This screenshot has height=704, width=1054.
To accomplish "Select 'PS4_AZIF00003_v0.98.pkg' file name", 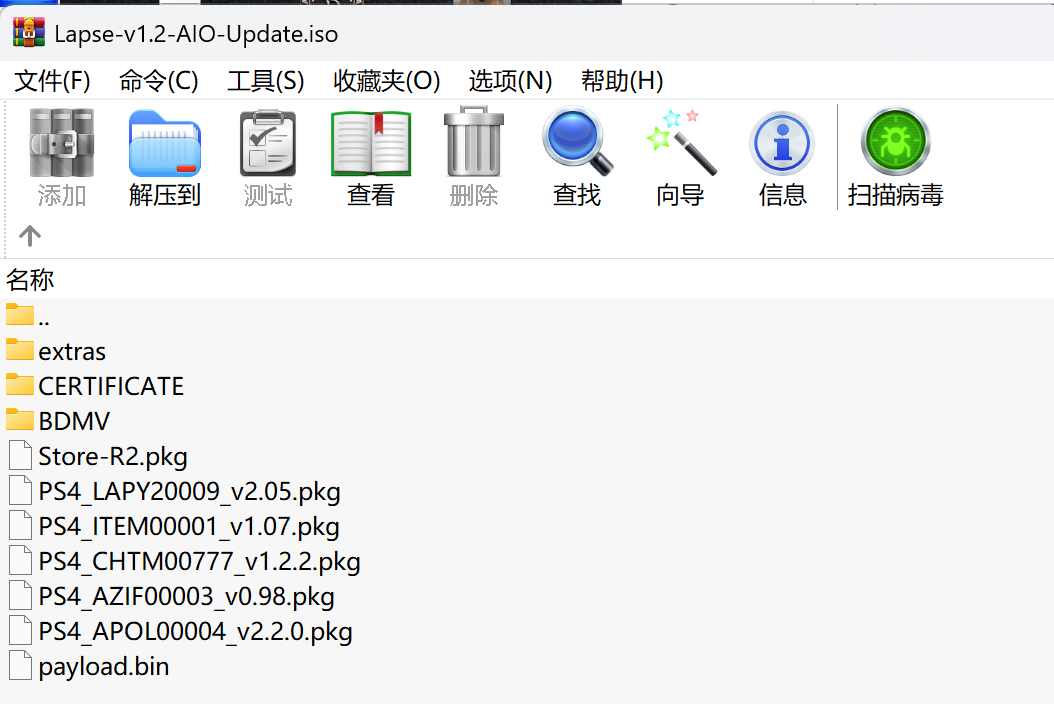I will tap(186, 596).
